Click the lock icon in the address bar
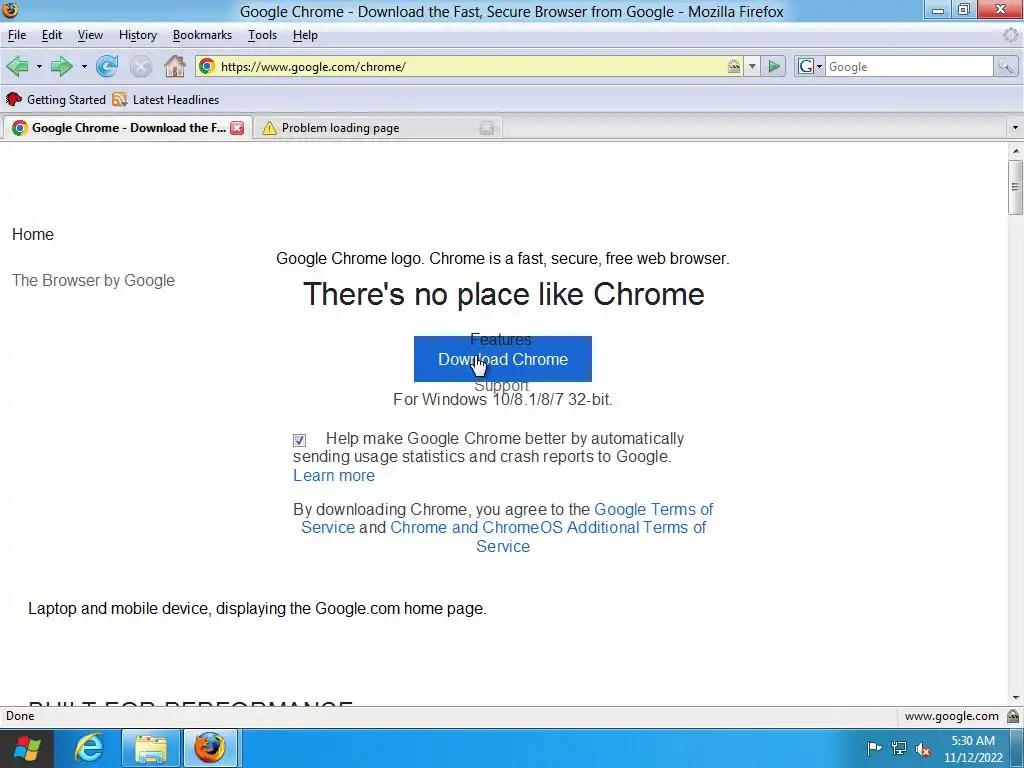Image resolution: width=1024 pixels, height=768 pixels. [734, 66]
